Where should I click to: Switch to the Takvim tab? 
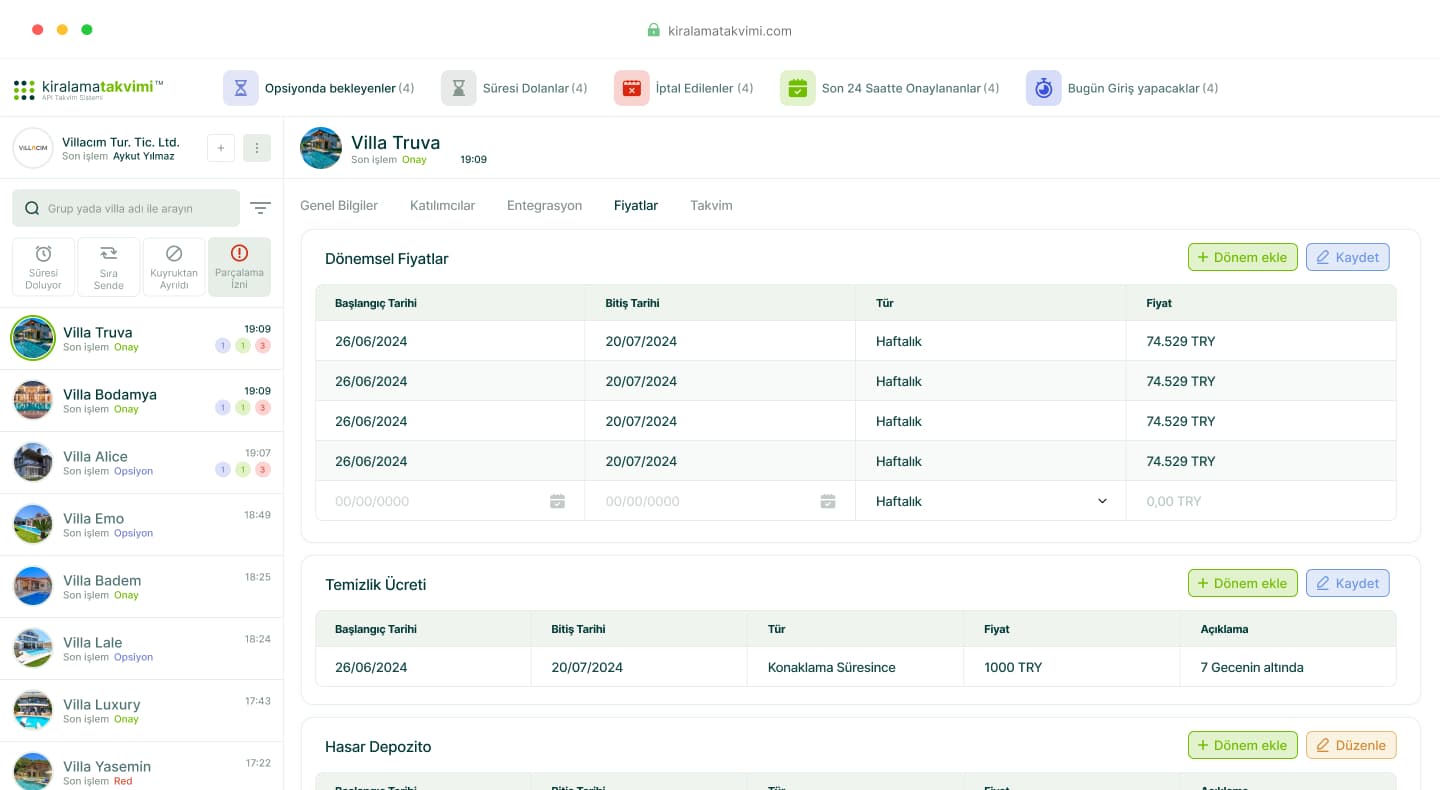click(711, 205)
